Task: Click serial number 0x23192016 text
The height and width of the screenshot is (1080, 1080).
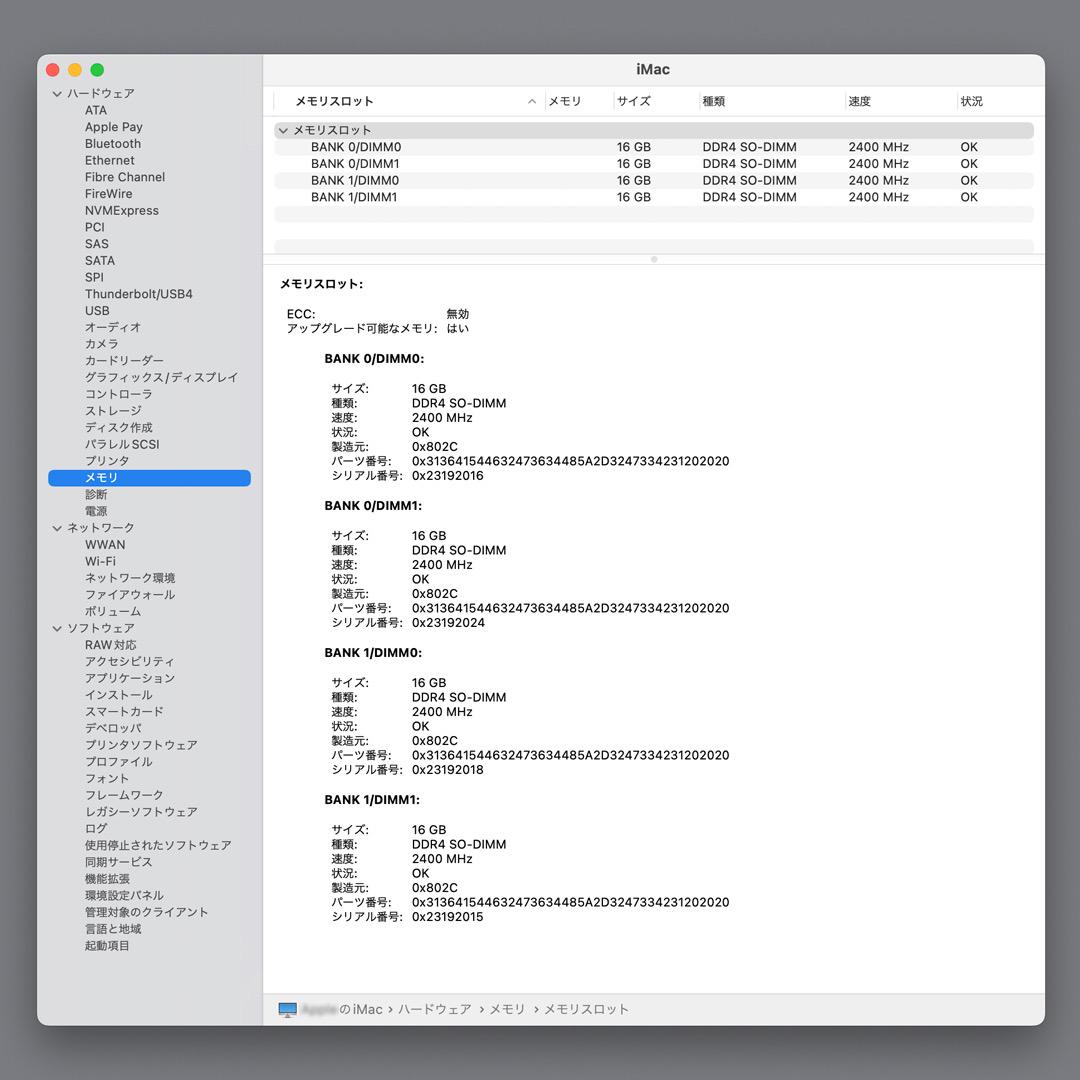Action: point(448,476)
